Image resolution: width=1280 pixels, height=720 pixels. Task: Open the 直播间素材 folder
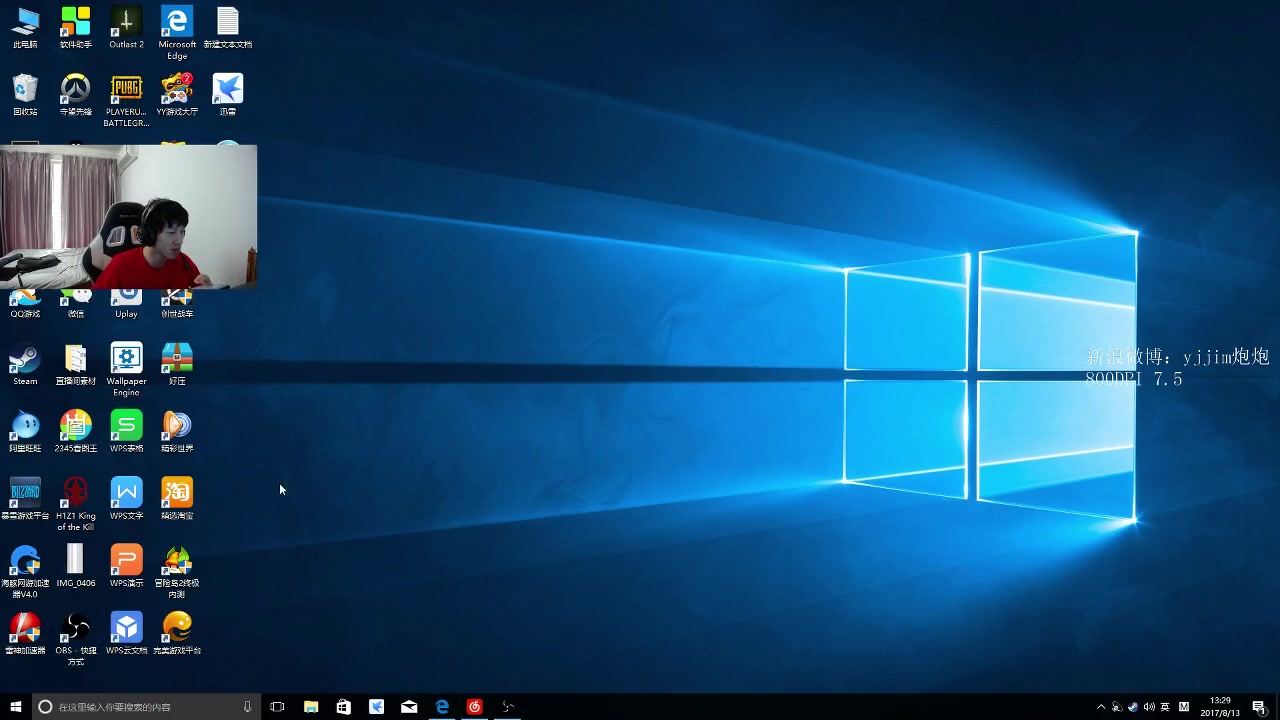click(75, 364)
